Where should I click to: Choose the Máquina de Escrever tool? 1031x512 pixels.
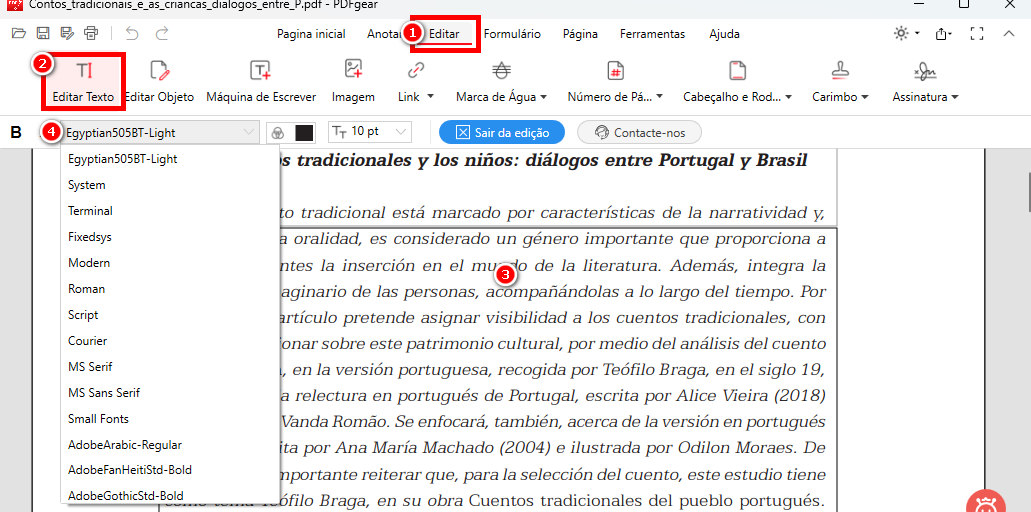click(x=261, y=82)
